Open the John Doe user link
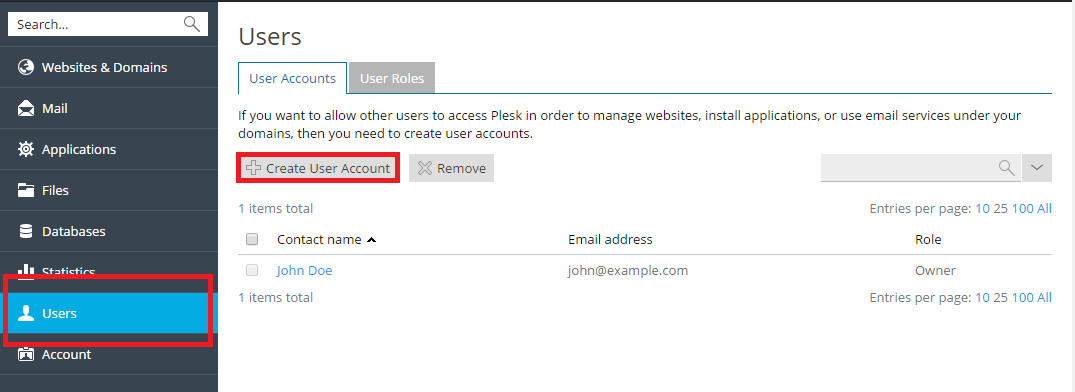 pyautogui.click(x=304, y=271)
